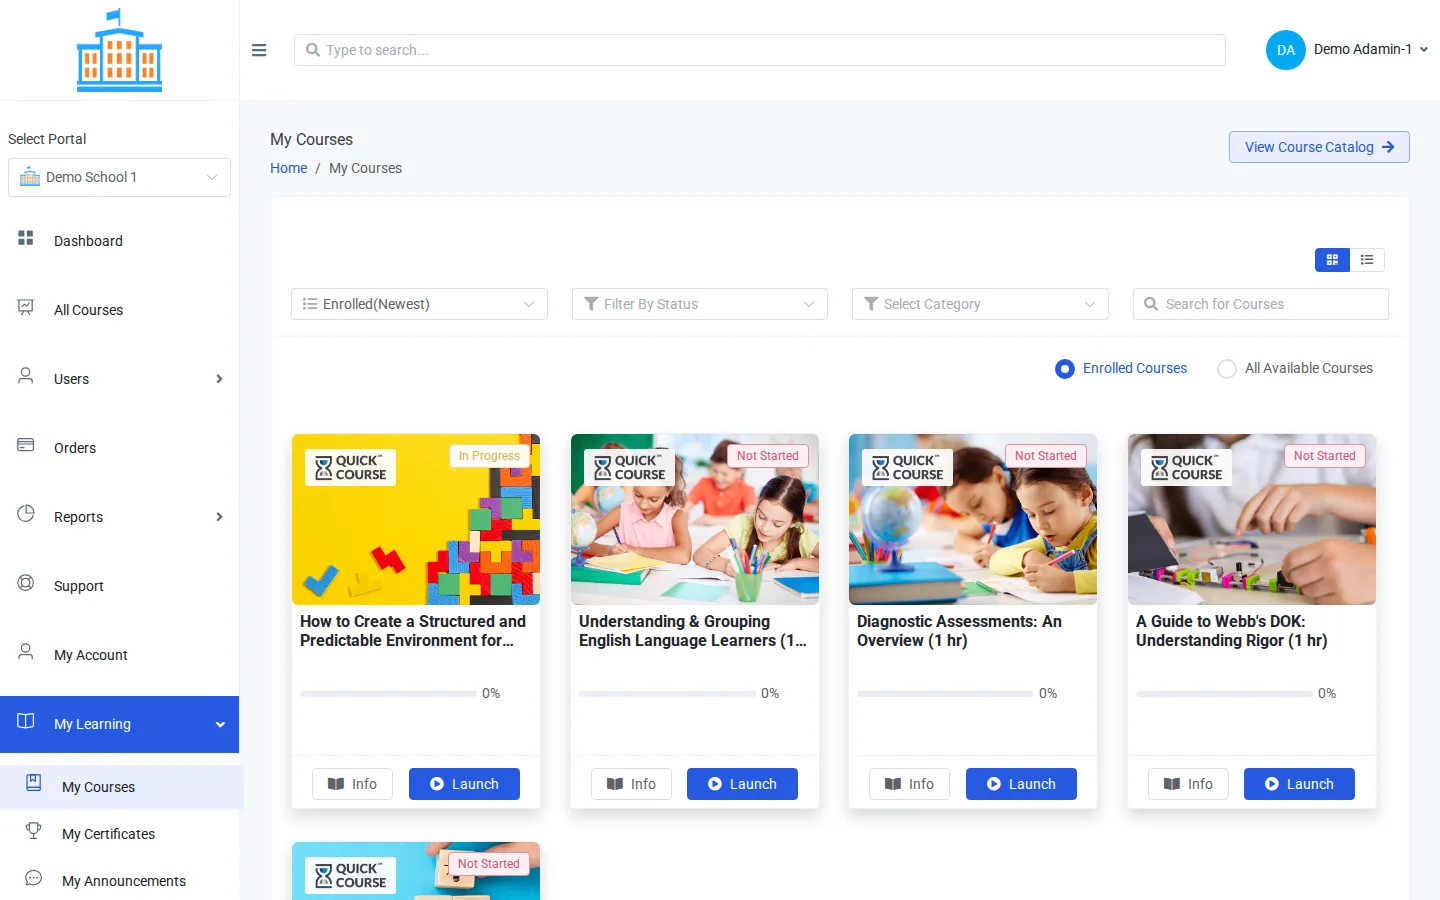Open the Enrolled(Newest) sort dropdown
Viewport: 1440px width, 900px height.
[x=419, y=304]
